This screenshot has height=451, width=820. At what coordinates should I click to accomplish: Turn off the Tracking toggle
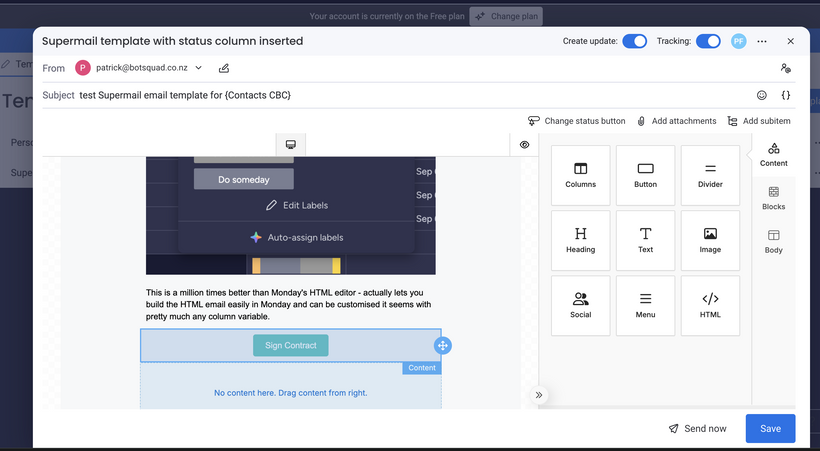708,41
